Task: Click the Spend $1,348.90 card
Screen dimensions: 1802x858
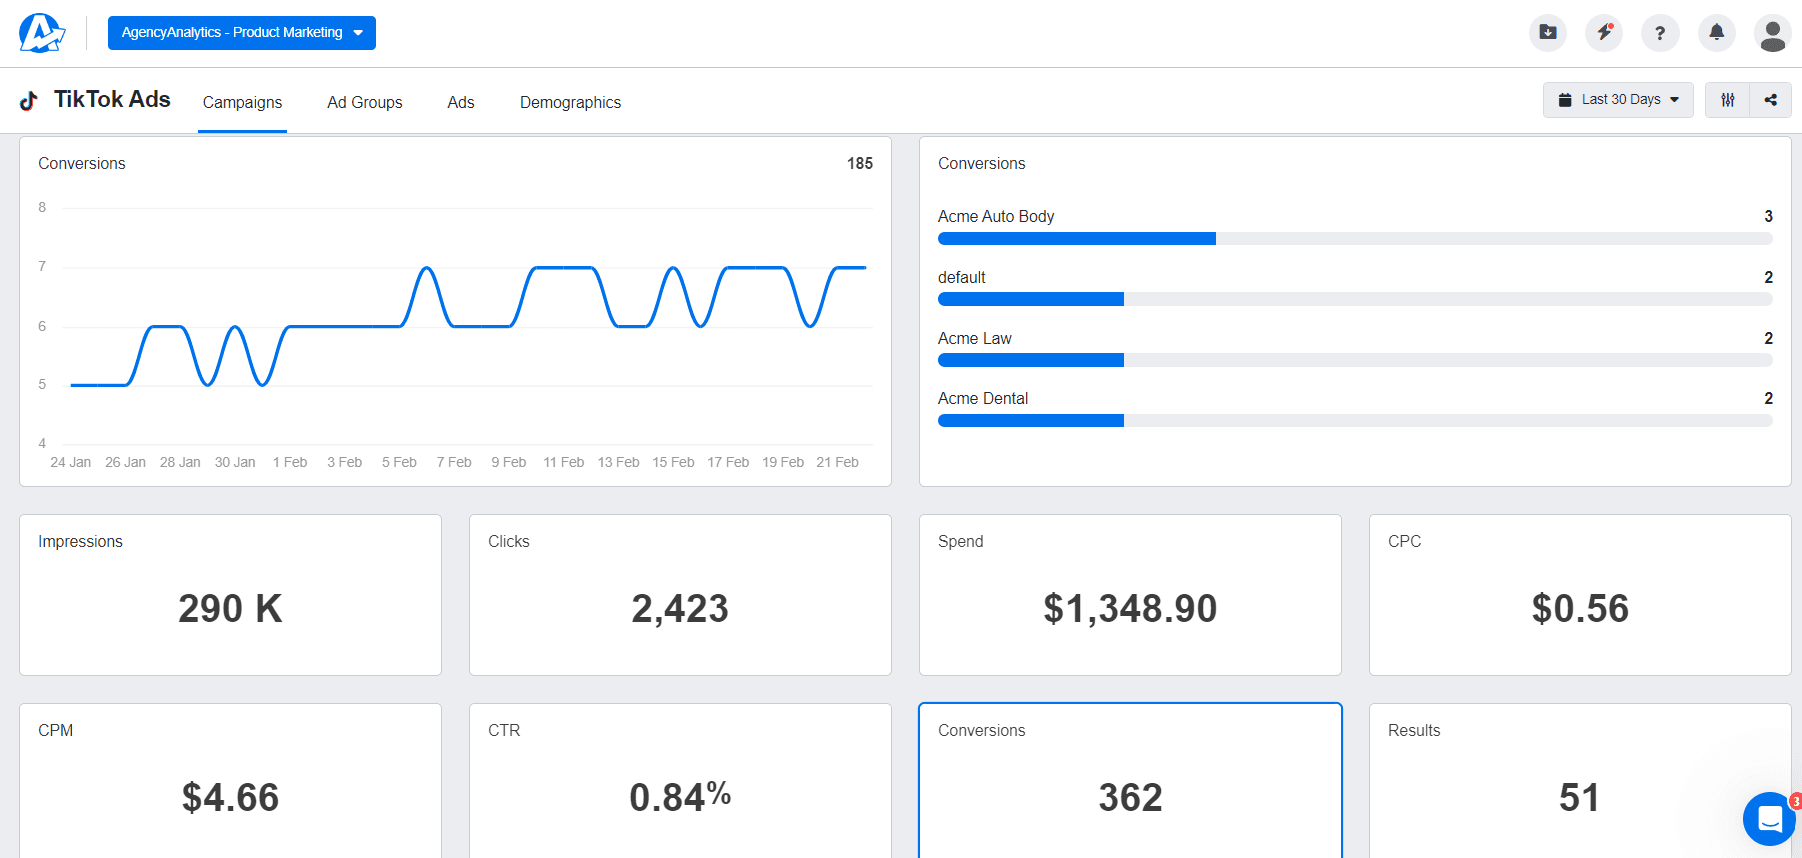Action: coord(1130,595)
